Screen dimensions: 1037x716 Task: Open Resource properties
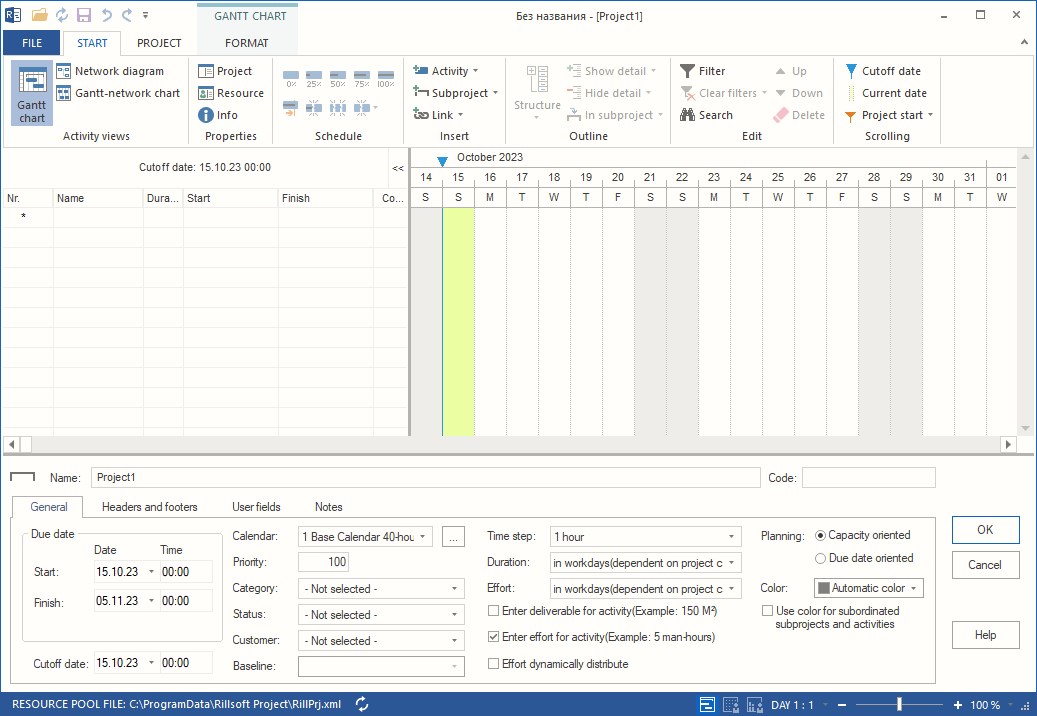point(231,93)
